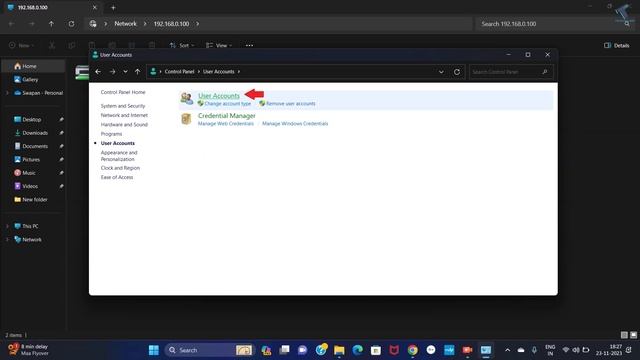This screenshot has height=360, width=640.
Task: Click User Accounts breadcrumb segment
Action: pyautogui.click(x=219, y=72)
